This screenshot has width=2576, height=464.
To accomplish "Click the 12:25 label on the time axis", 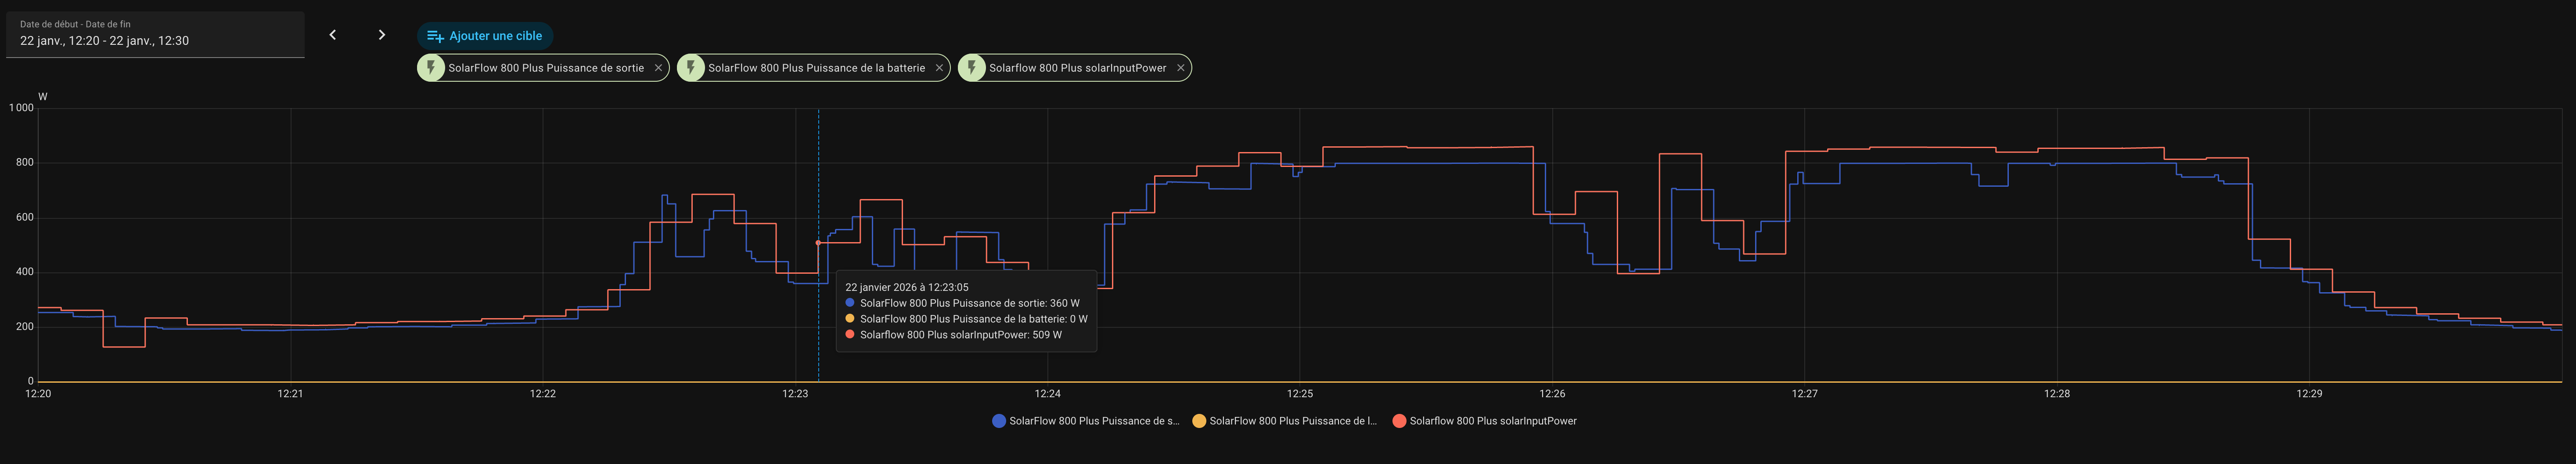I will (x=1300, y=394).
